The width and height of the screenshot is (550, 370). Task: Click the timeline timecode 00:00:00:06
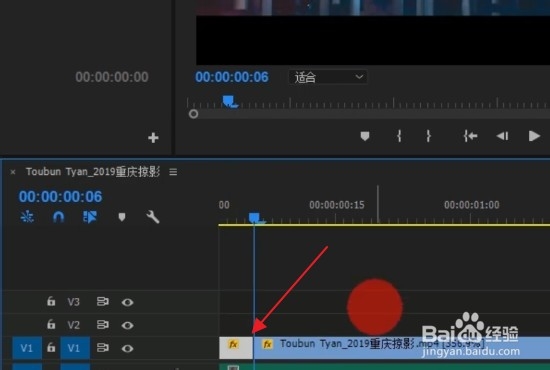pos(60,197)
